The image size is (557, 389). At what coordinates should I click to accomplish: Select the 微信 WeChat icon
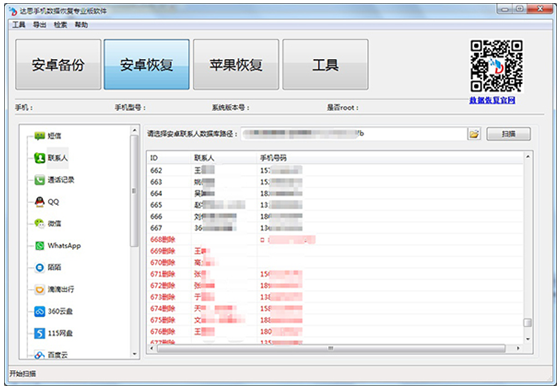click(x=39, y=223)
